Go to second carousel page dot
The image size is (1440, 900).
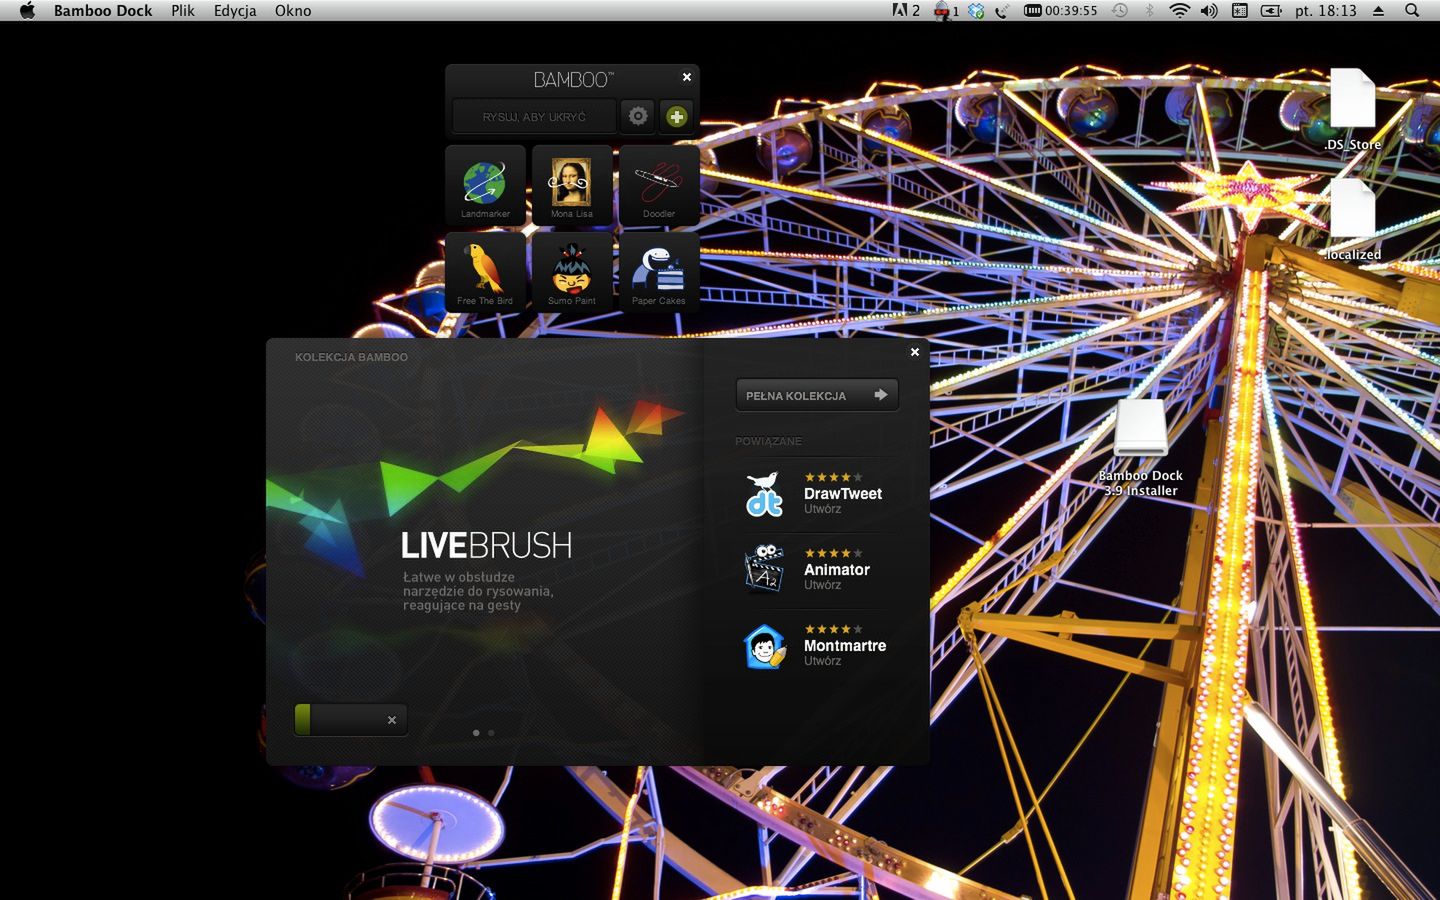click(x=491, y=733)
